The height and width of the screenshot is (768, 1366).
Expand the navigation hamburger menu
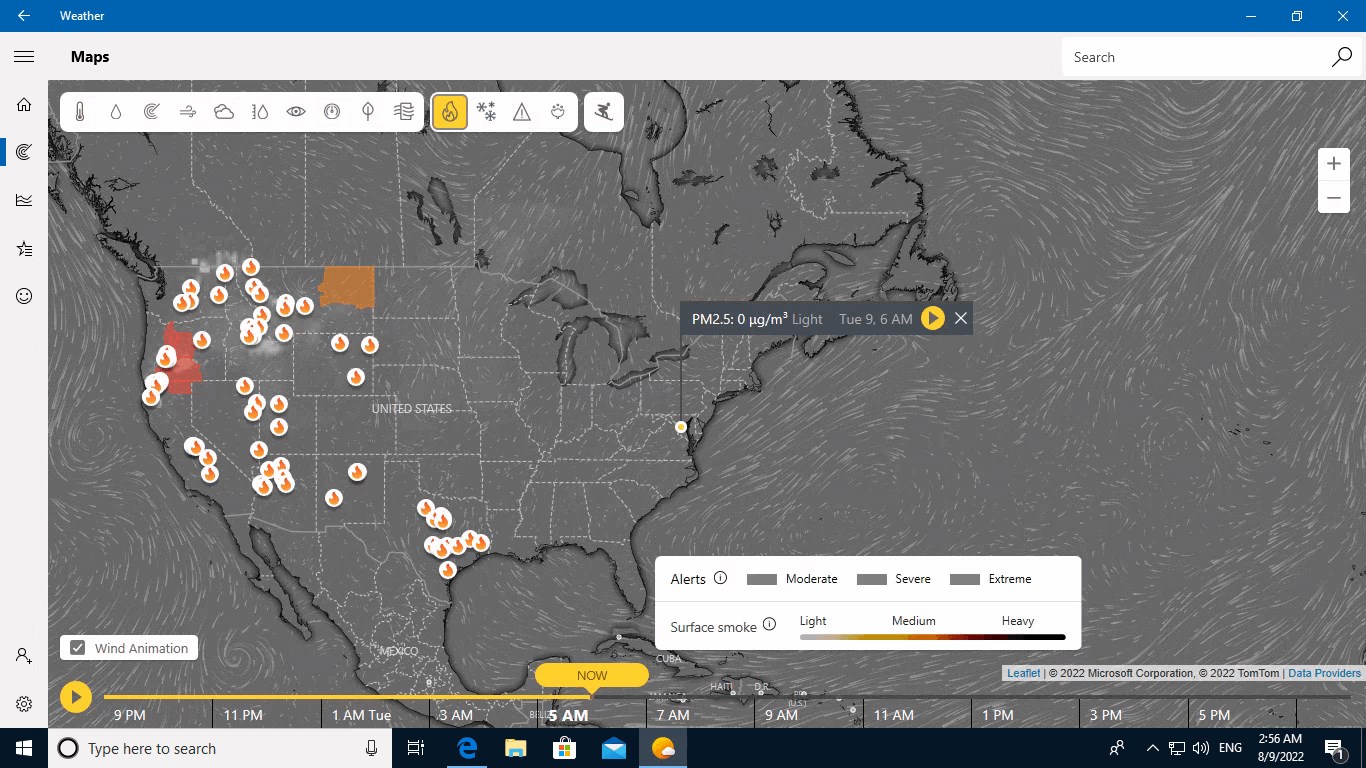pos(23,56)
